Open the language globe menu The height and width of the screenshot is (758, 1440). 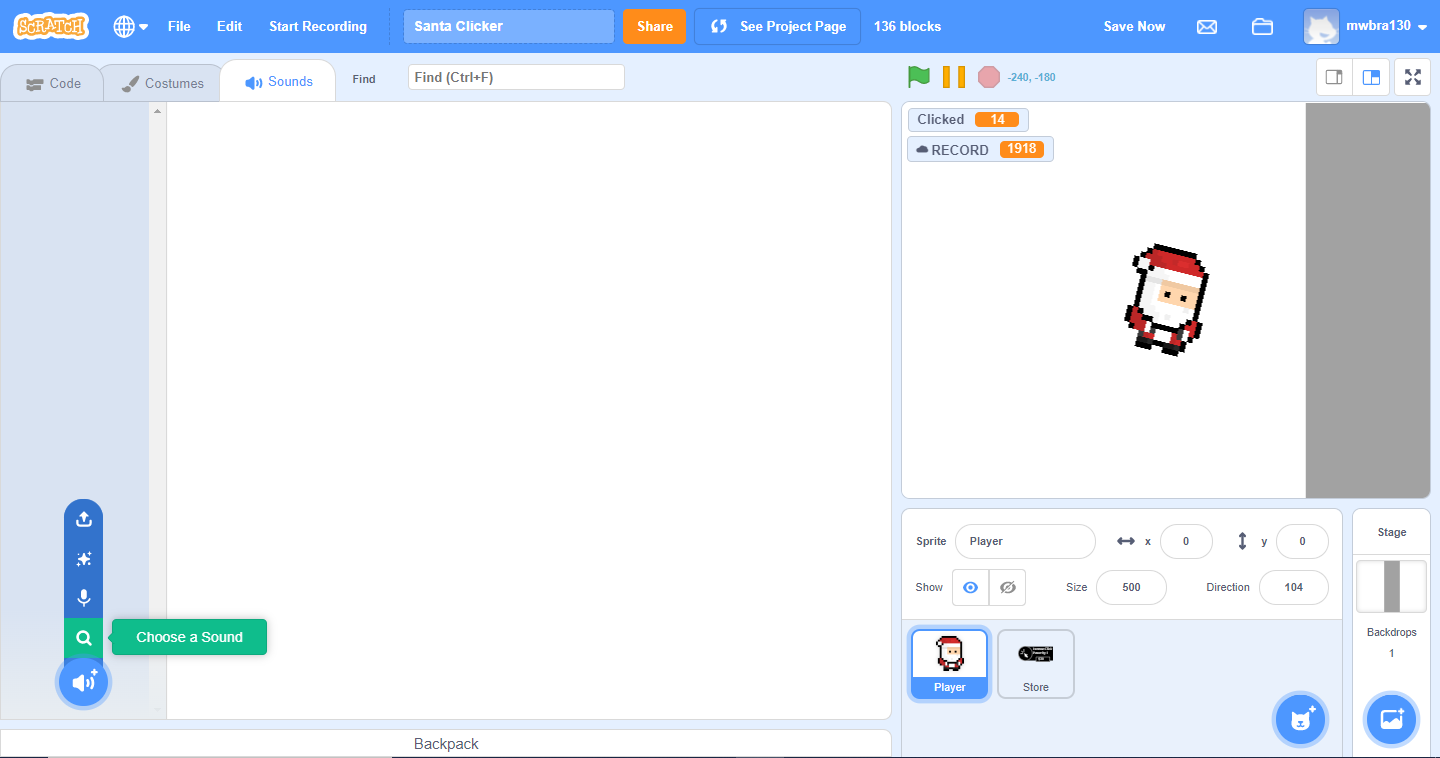point(131,26)
